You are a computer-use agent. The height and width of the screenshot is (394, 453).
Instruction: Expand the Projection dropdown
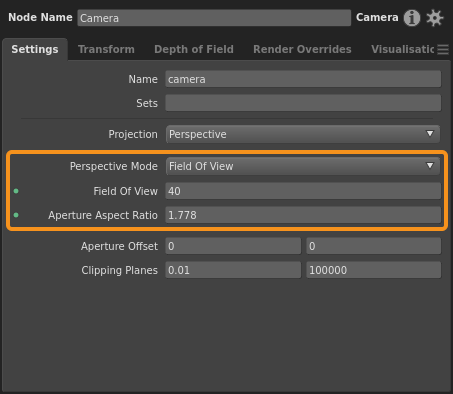click(x=303, y=134)
